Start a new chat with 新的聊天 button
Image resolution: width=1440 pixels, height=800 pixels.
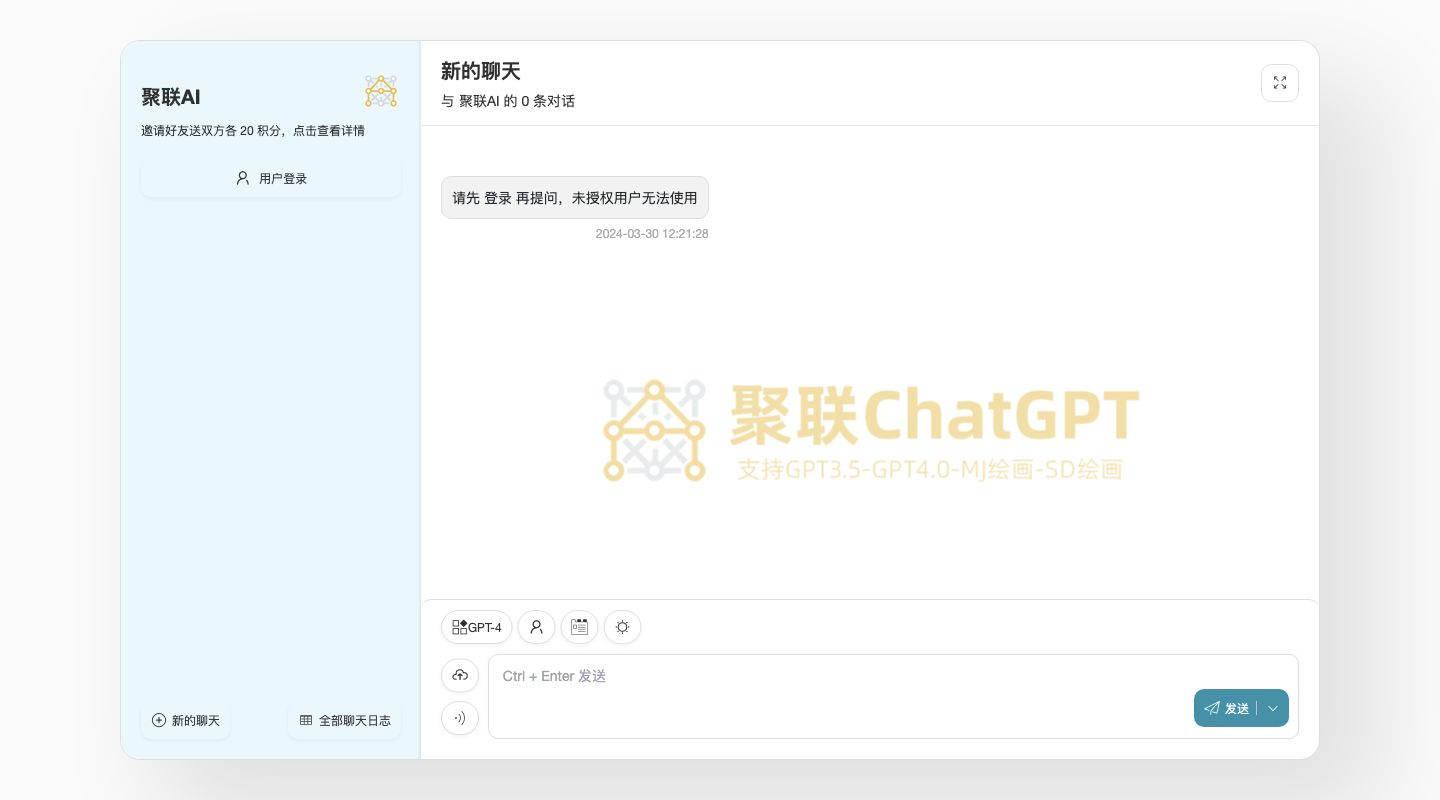point(185,721)
